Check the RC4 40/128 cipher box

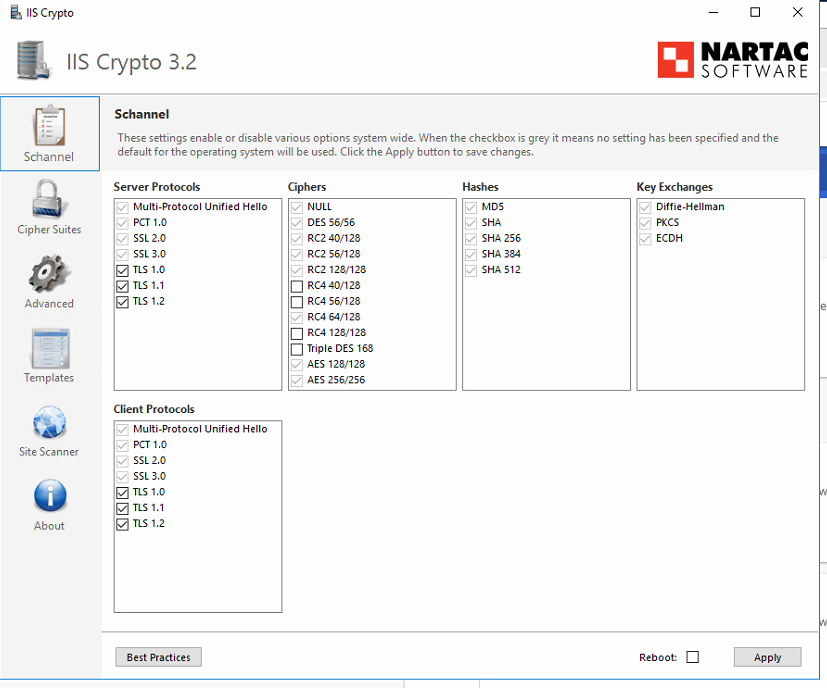(296, 285)
